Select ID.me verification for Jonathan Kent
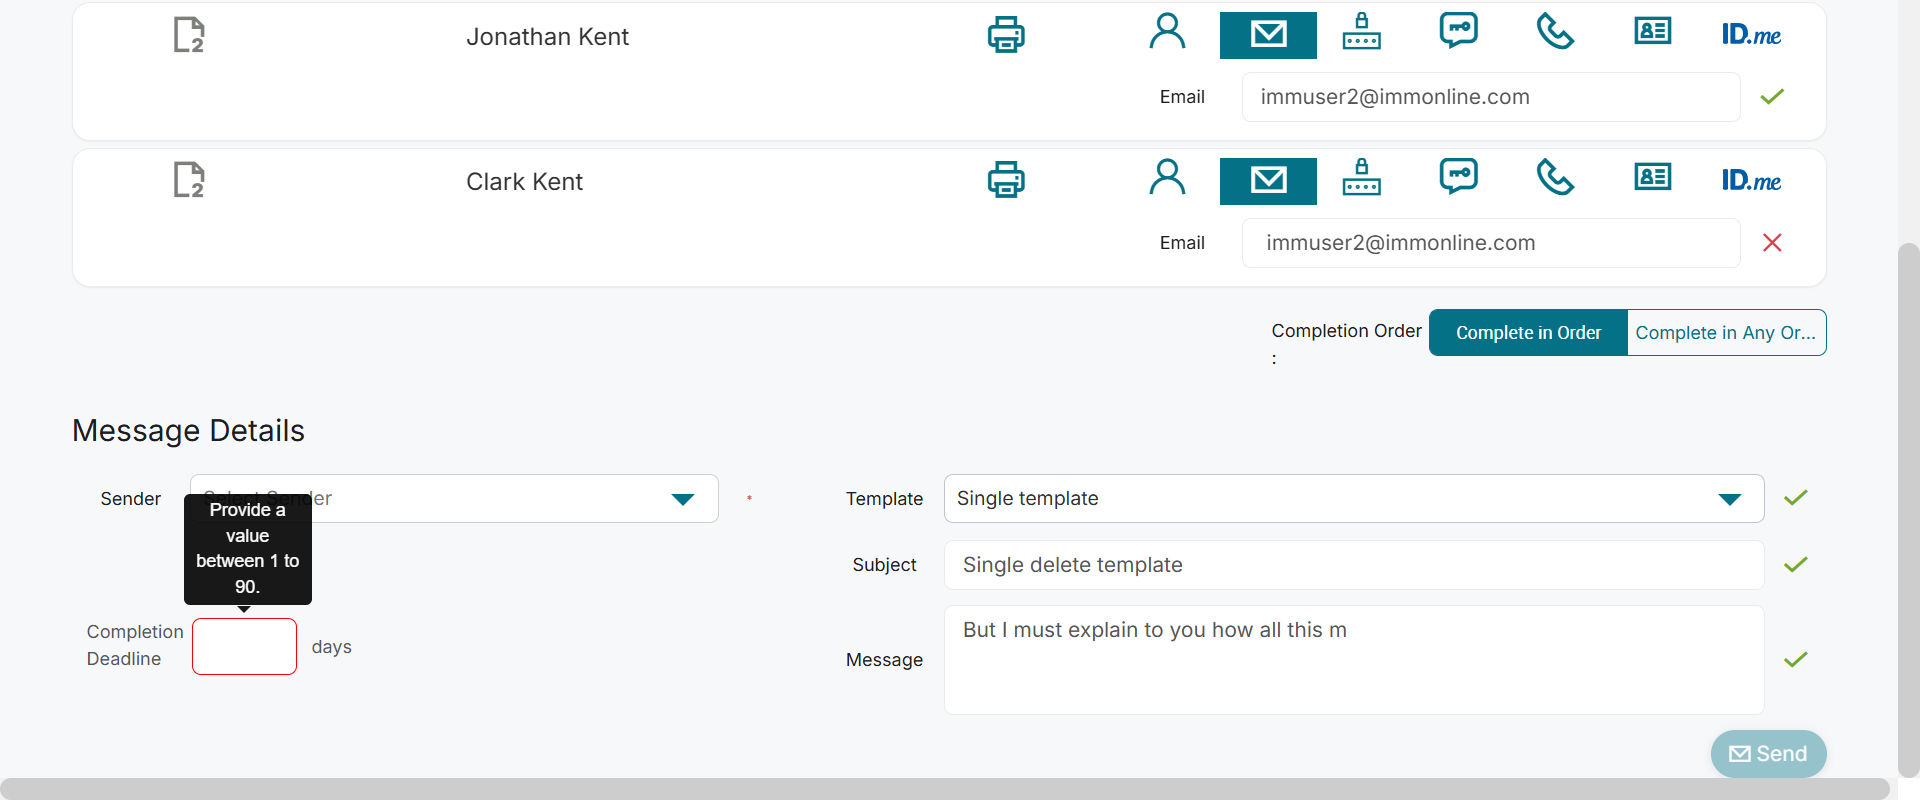The height and width of the screenshot is (800, 1920). 1751,35
